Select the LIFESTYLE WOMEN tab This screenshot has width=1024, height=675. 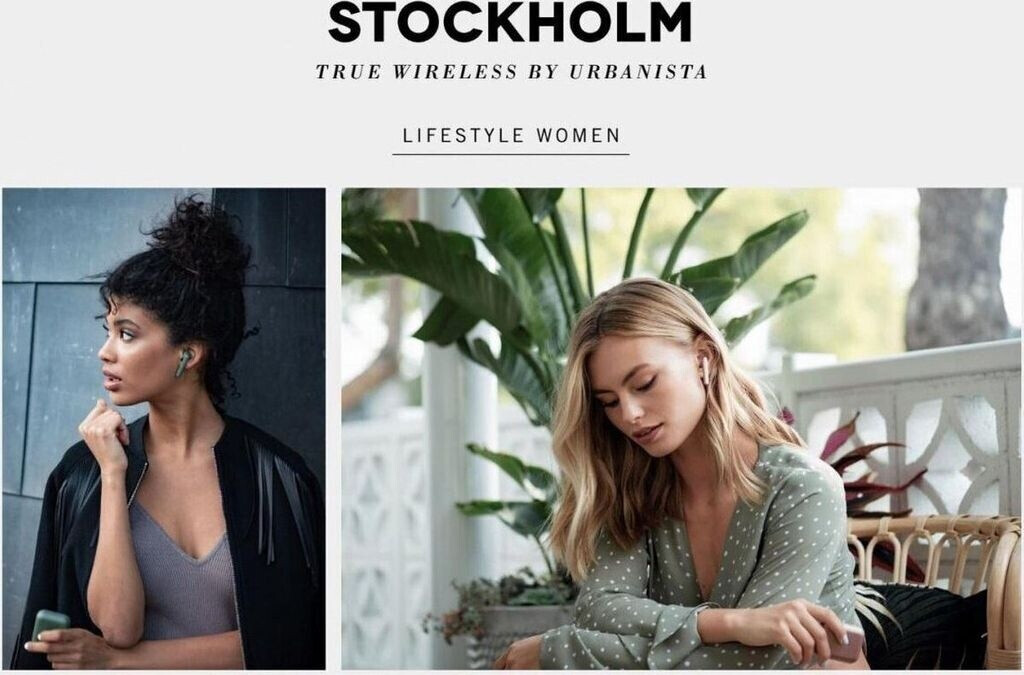pos(511,136)
